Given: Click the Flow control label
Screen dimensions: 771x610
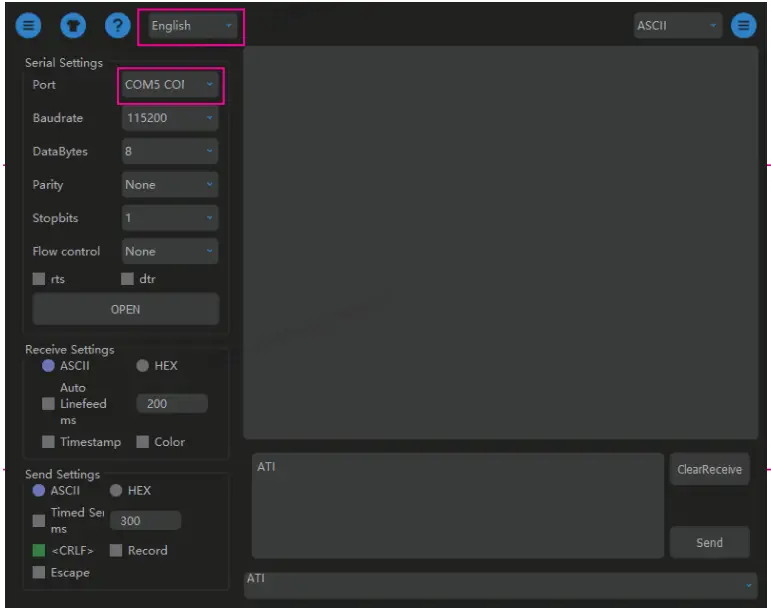Looking at the screenshot, I should tap(66, 251).
